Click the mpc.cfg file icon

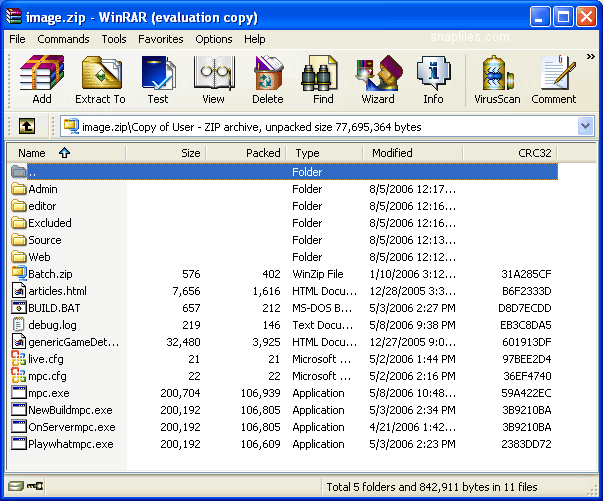coord(18,375)
